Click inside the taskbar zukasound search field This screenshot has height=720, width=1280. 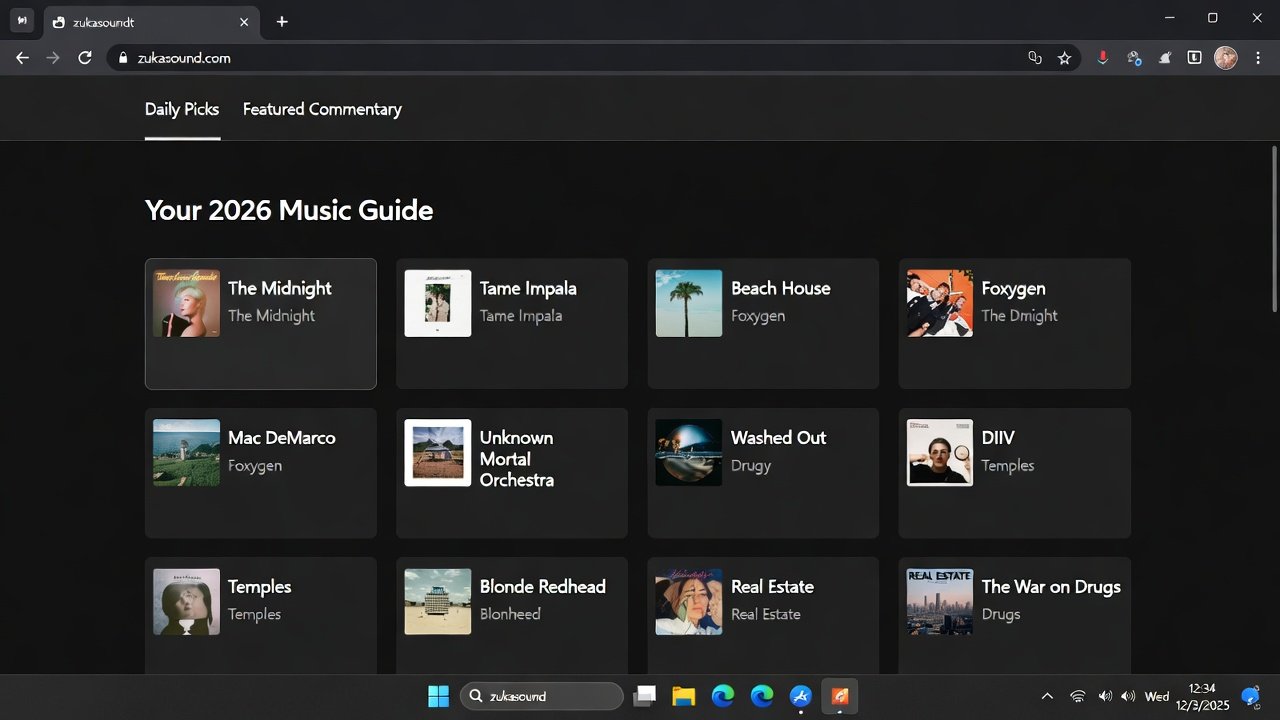pyautogui.click(x=541, y=695)
